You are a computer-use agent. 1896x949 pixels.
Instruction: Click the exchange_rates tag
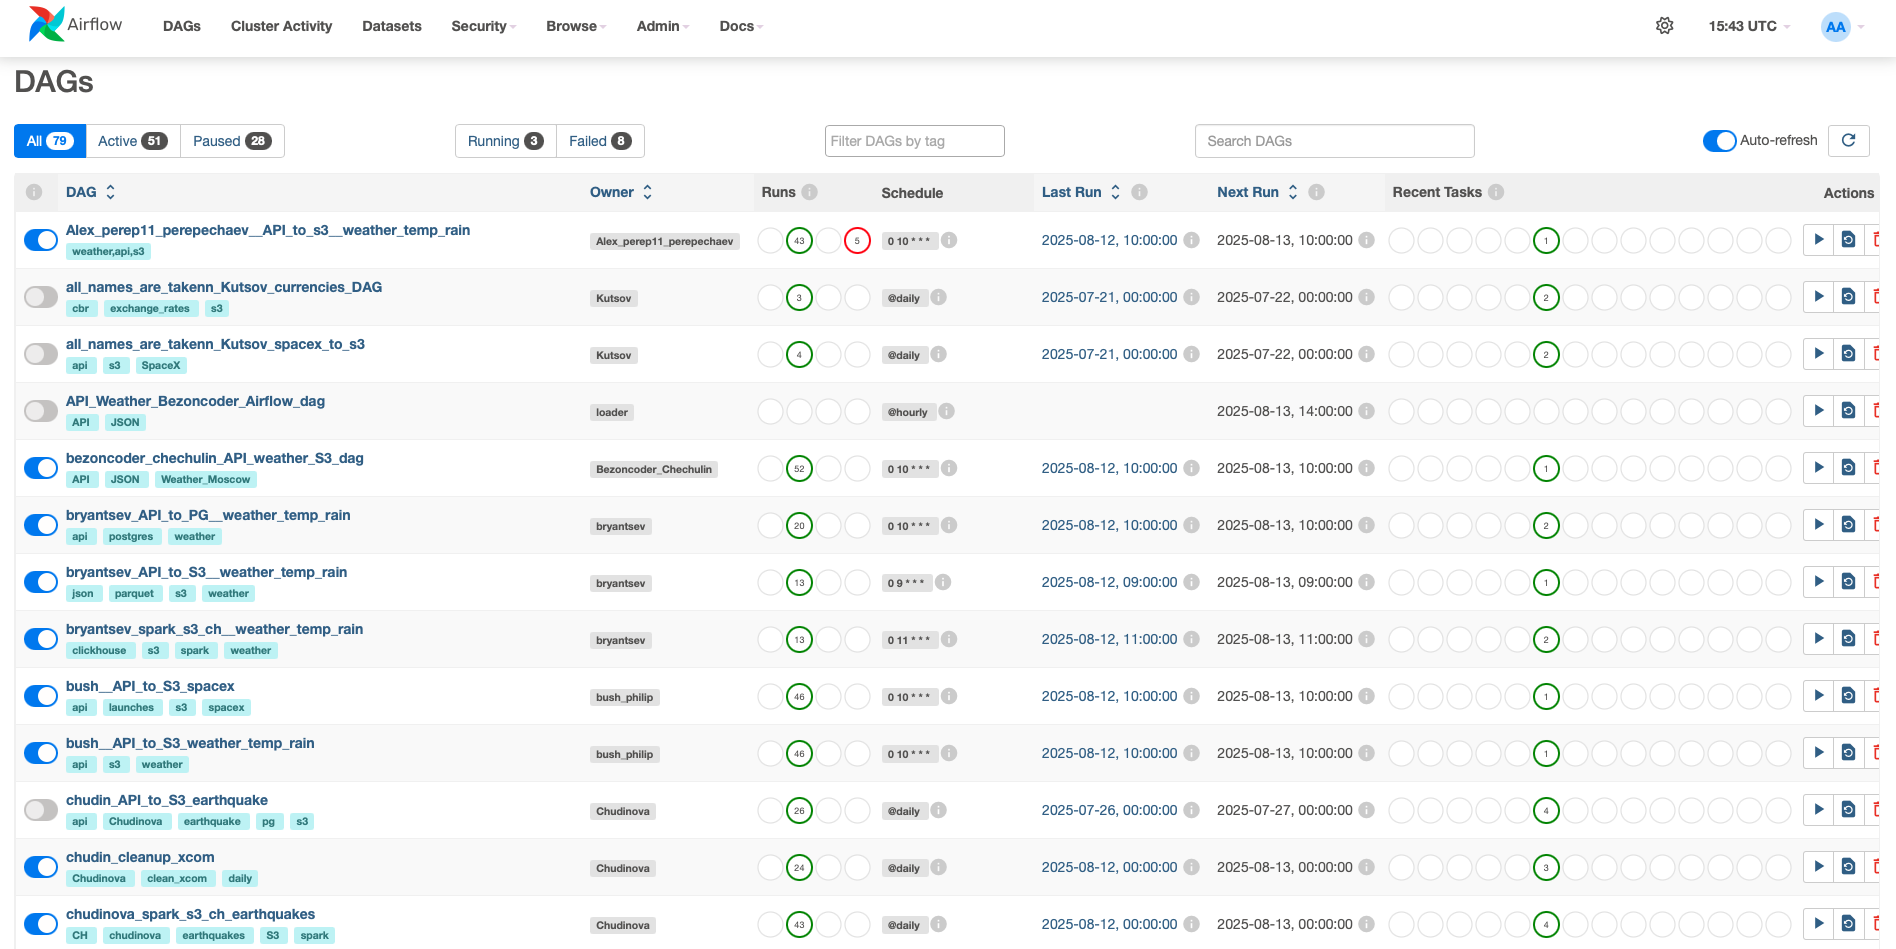pyautogui.click(x=150, y=308)
